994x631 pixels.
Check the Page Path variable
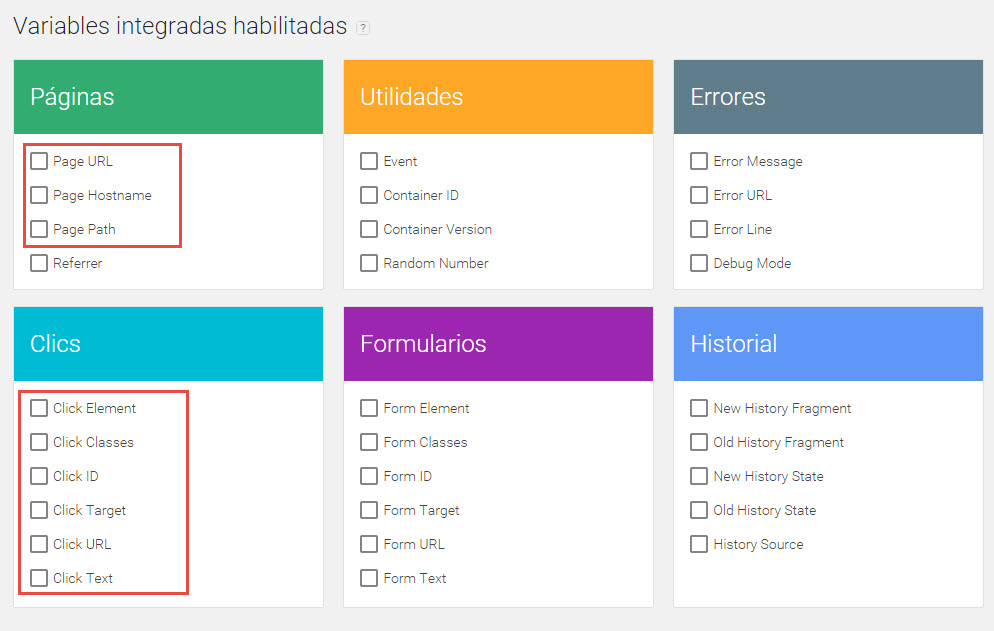(39, 229)
